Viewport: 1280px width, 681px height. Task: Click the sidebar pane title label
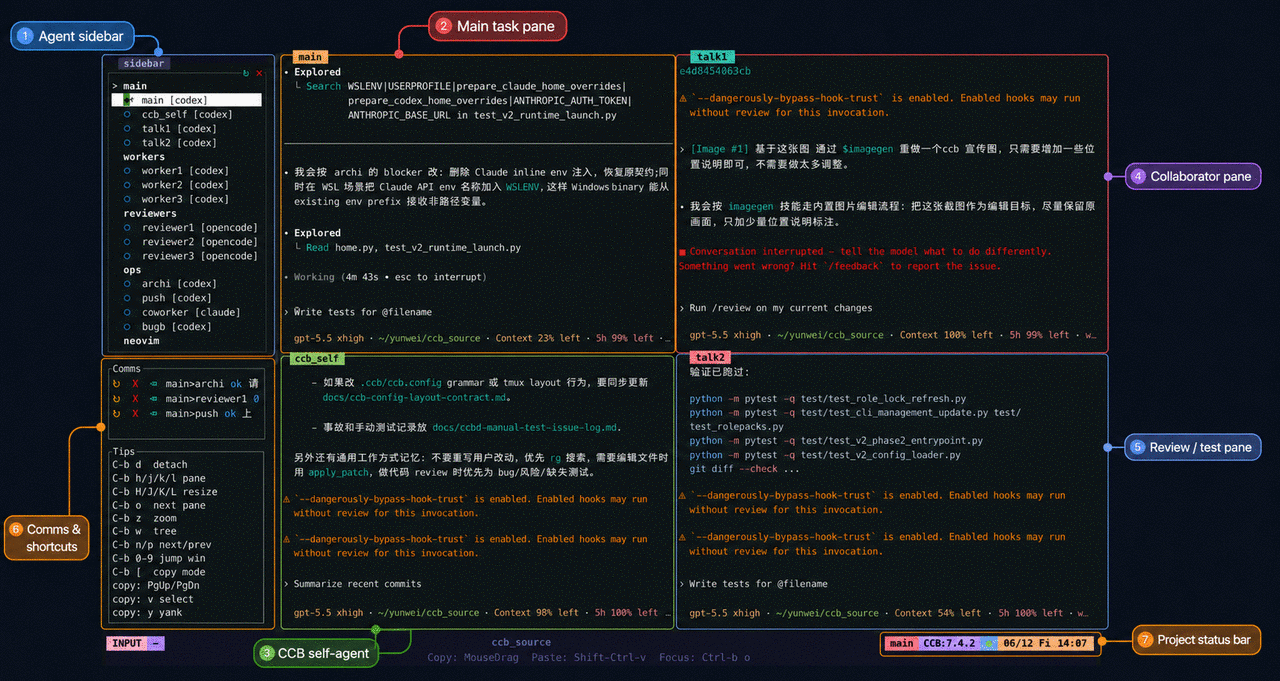point(145,63)
